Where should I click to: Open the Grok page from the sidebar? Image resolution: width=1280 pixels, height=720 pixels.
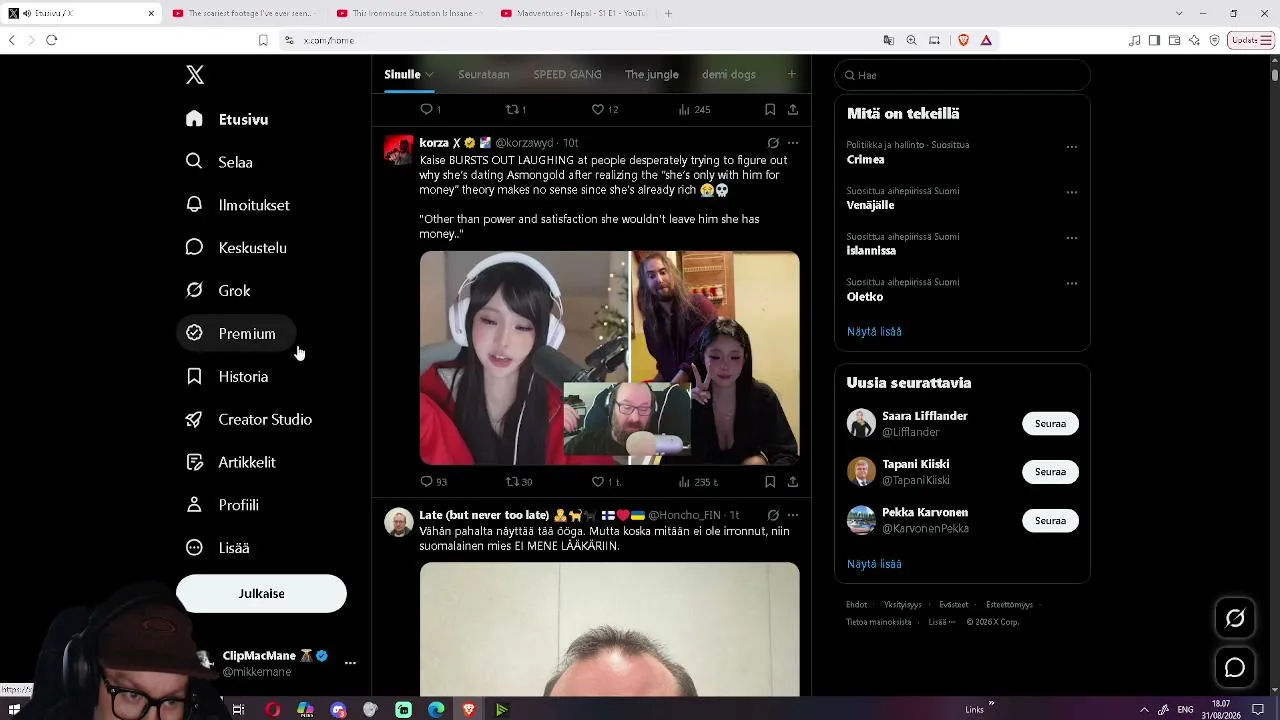pos(219,291)
